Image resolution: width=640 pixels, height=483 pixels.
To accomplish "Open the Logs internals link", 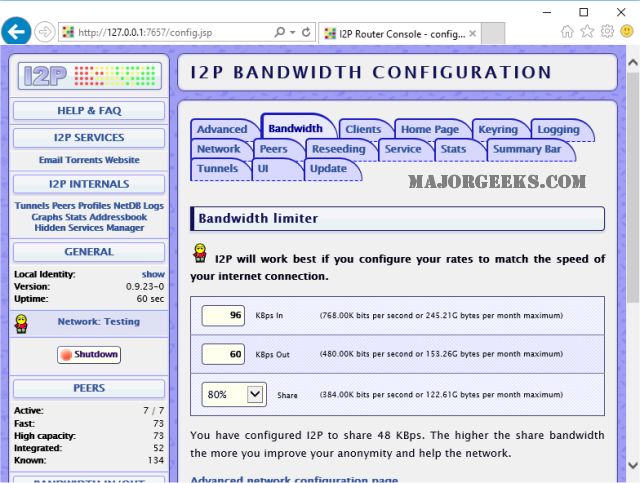I will [x=153, y=206].
